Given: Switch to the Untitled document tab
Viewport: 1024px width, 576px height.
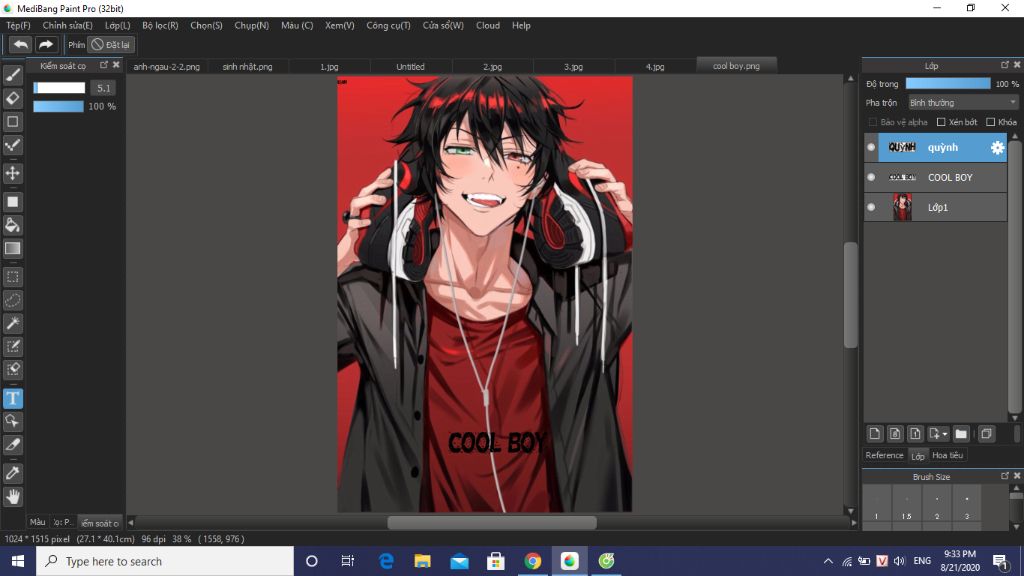Looking at the screenshot, I should pos(410,67).
